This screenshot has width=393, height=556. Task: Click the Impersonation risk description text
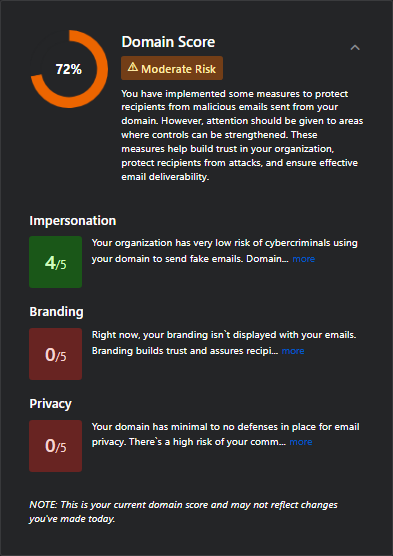[225, 251]
